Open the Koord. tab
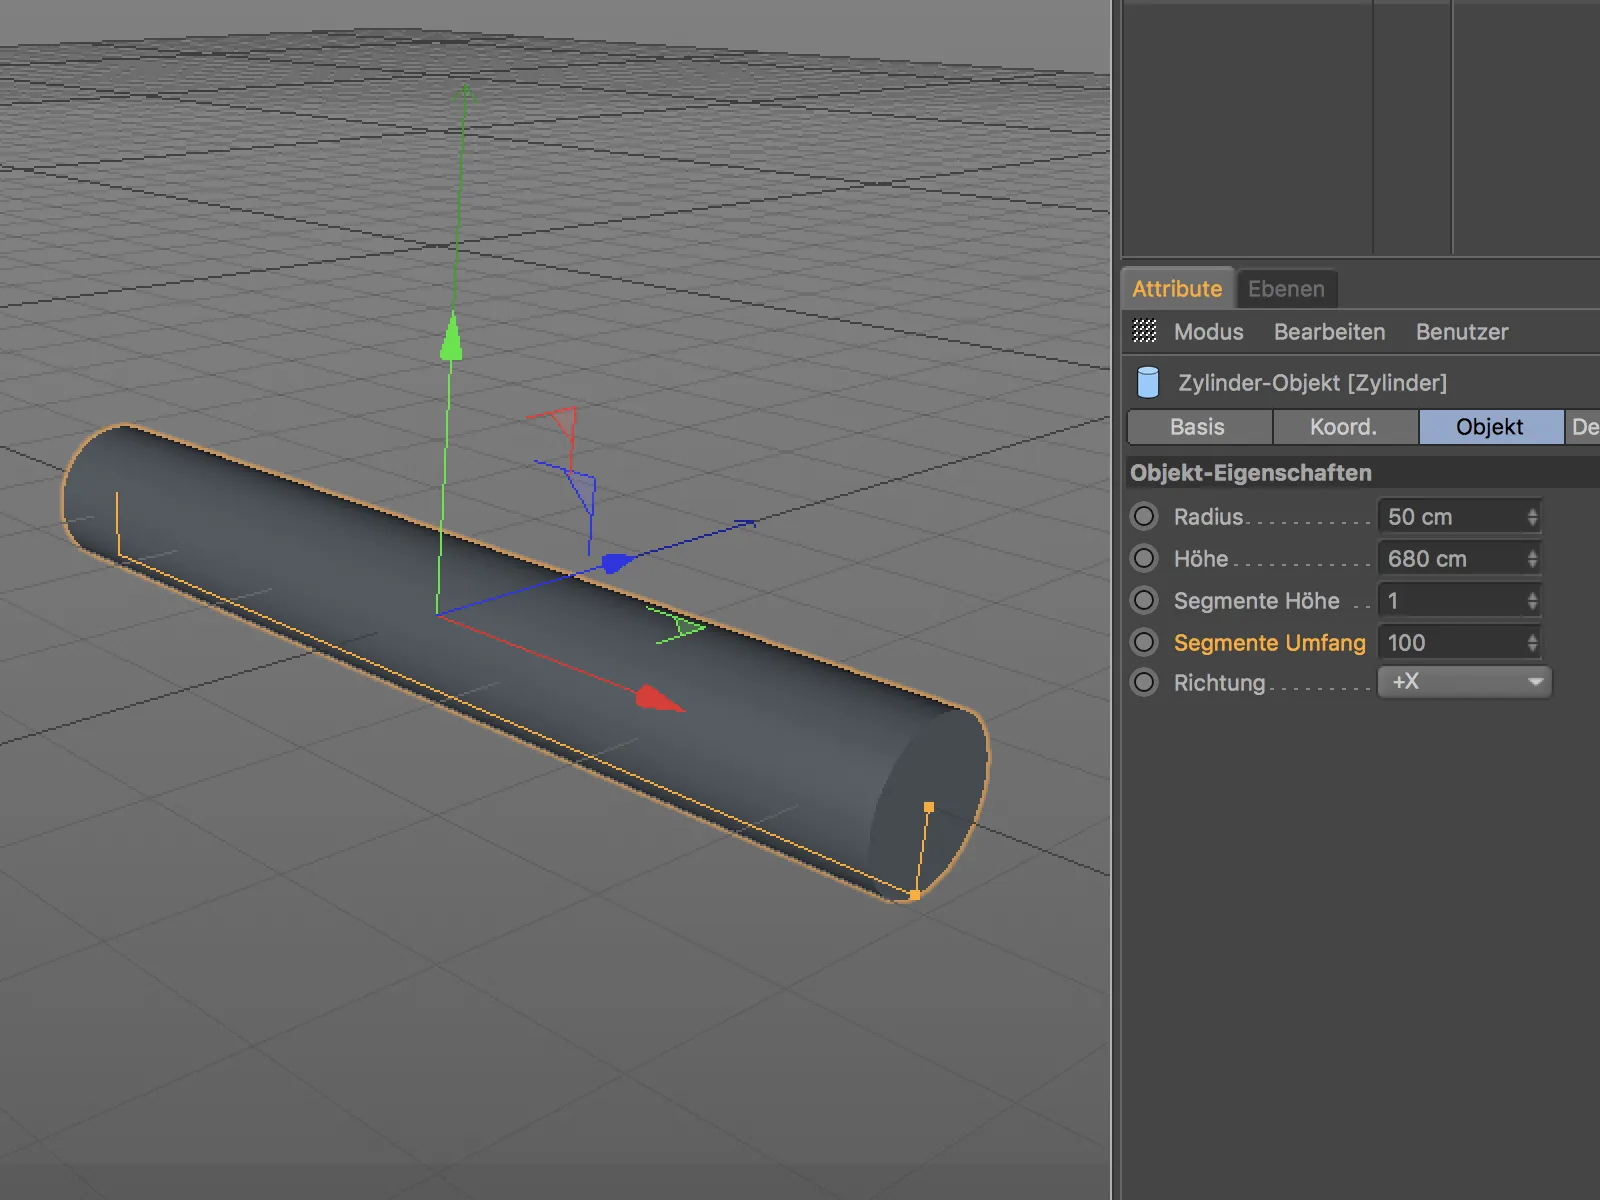The image size is (1600, 1200). click(x=1344, y=427)
